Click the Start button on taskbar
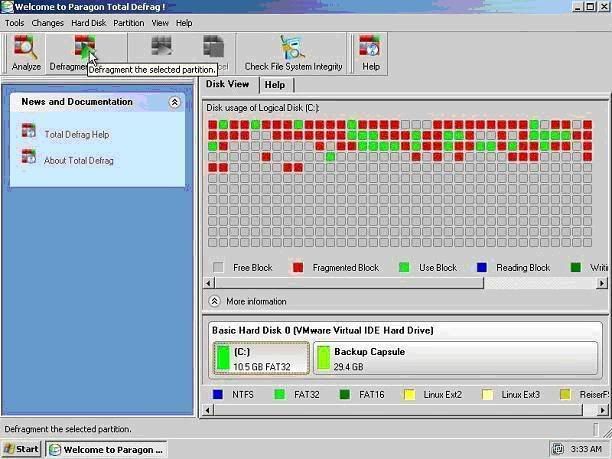 (21, 449)
